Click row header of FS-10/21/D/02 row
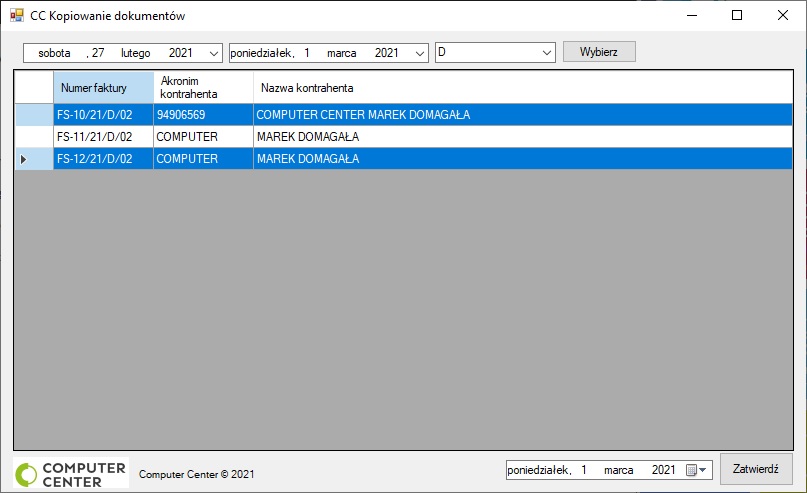Image resolution: width=807 pixels, height=493 pixels. [34, 115]
